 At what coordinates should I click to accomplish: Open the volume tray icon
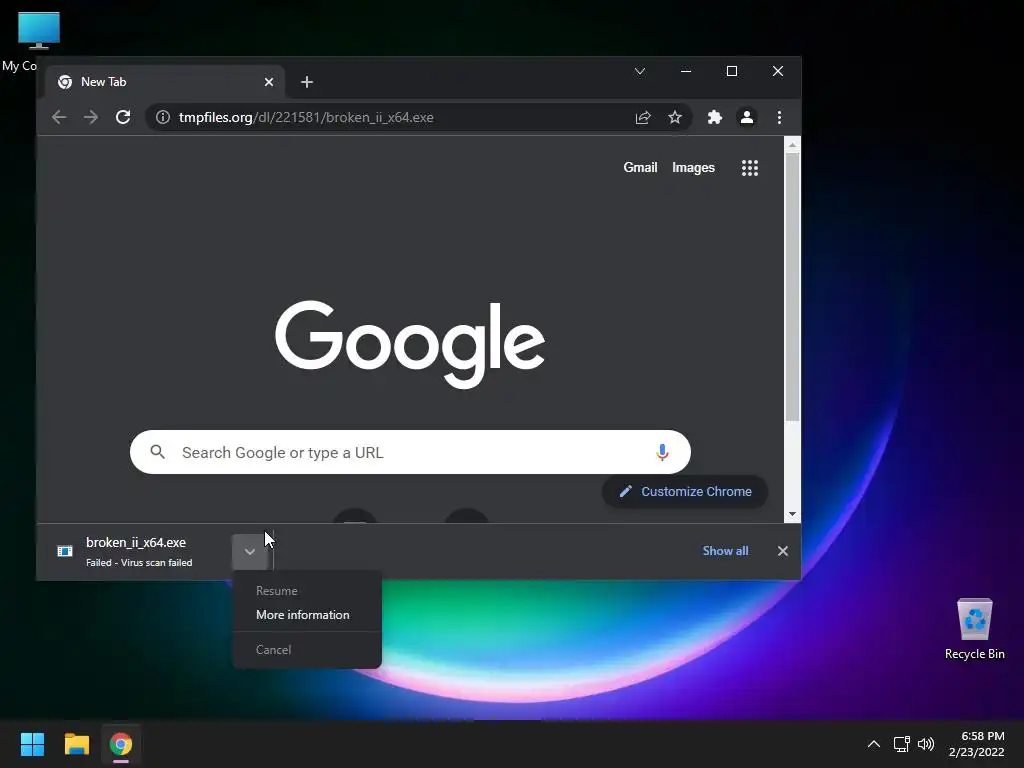click(926, 744)
